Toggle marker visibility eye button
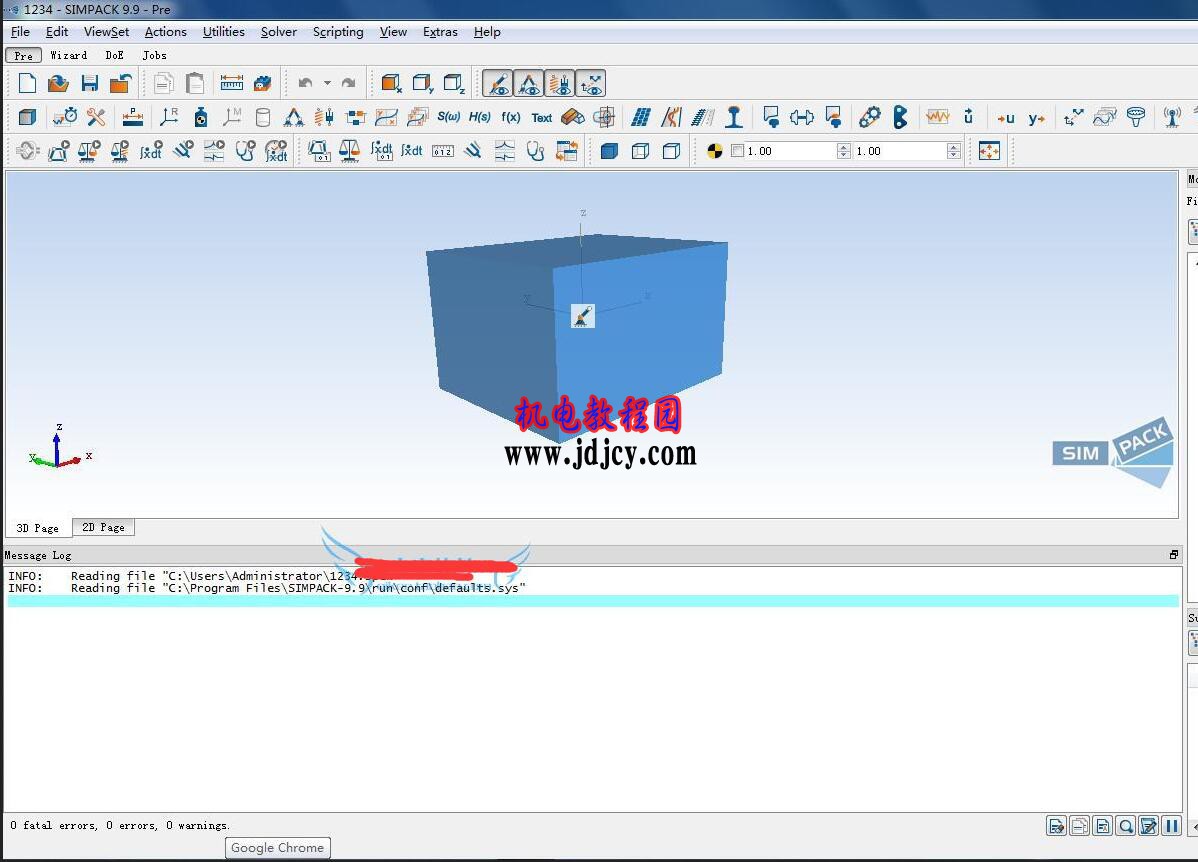Screen dimensions: 1198x862 (591, 83)
